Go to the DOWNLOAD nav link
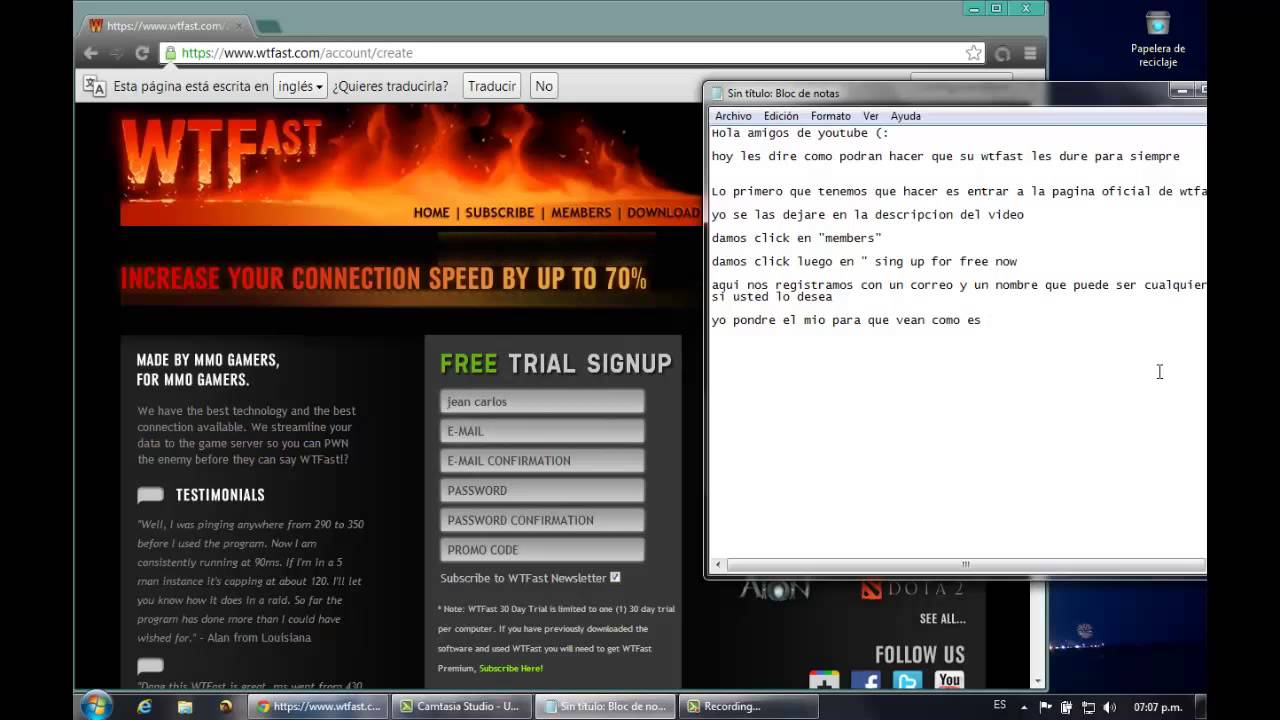The width and height of the screenshot is (1280, 720). coord(663,212)
